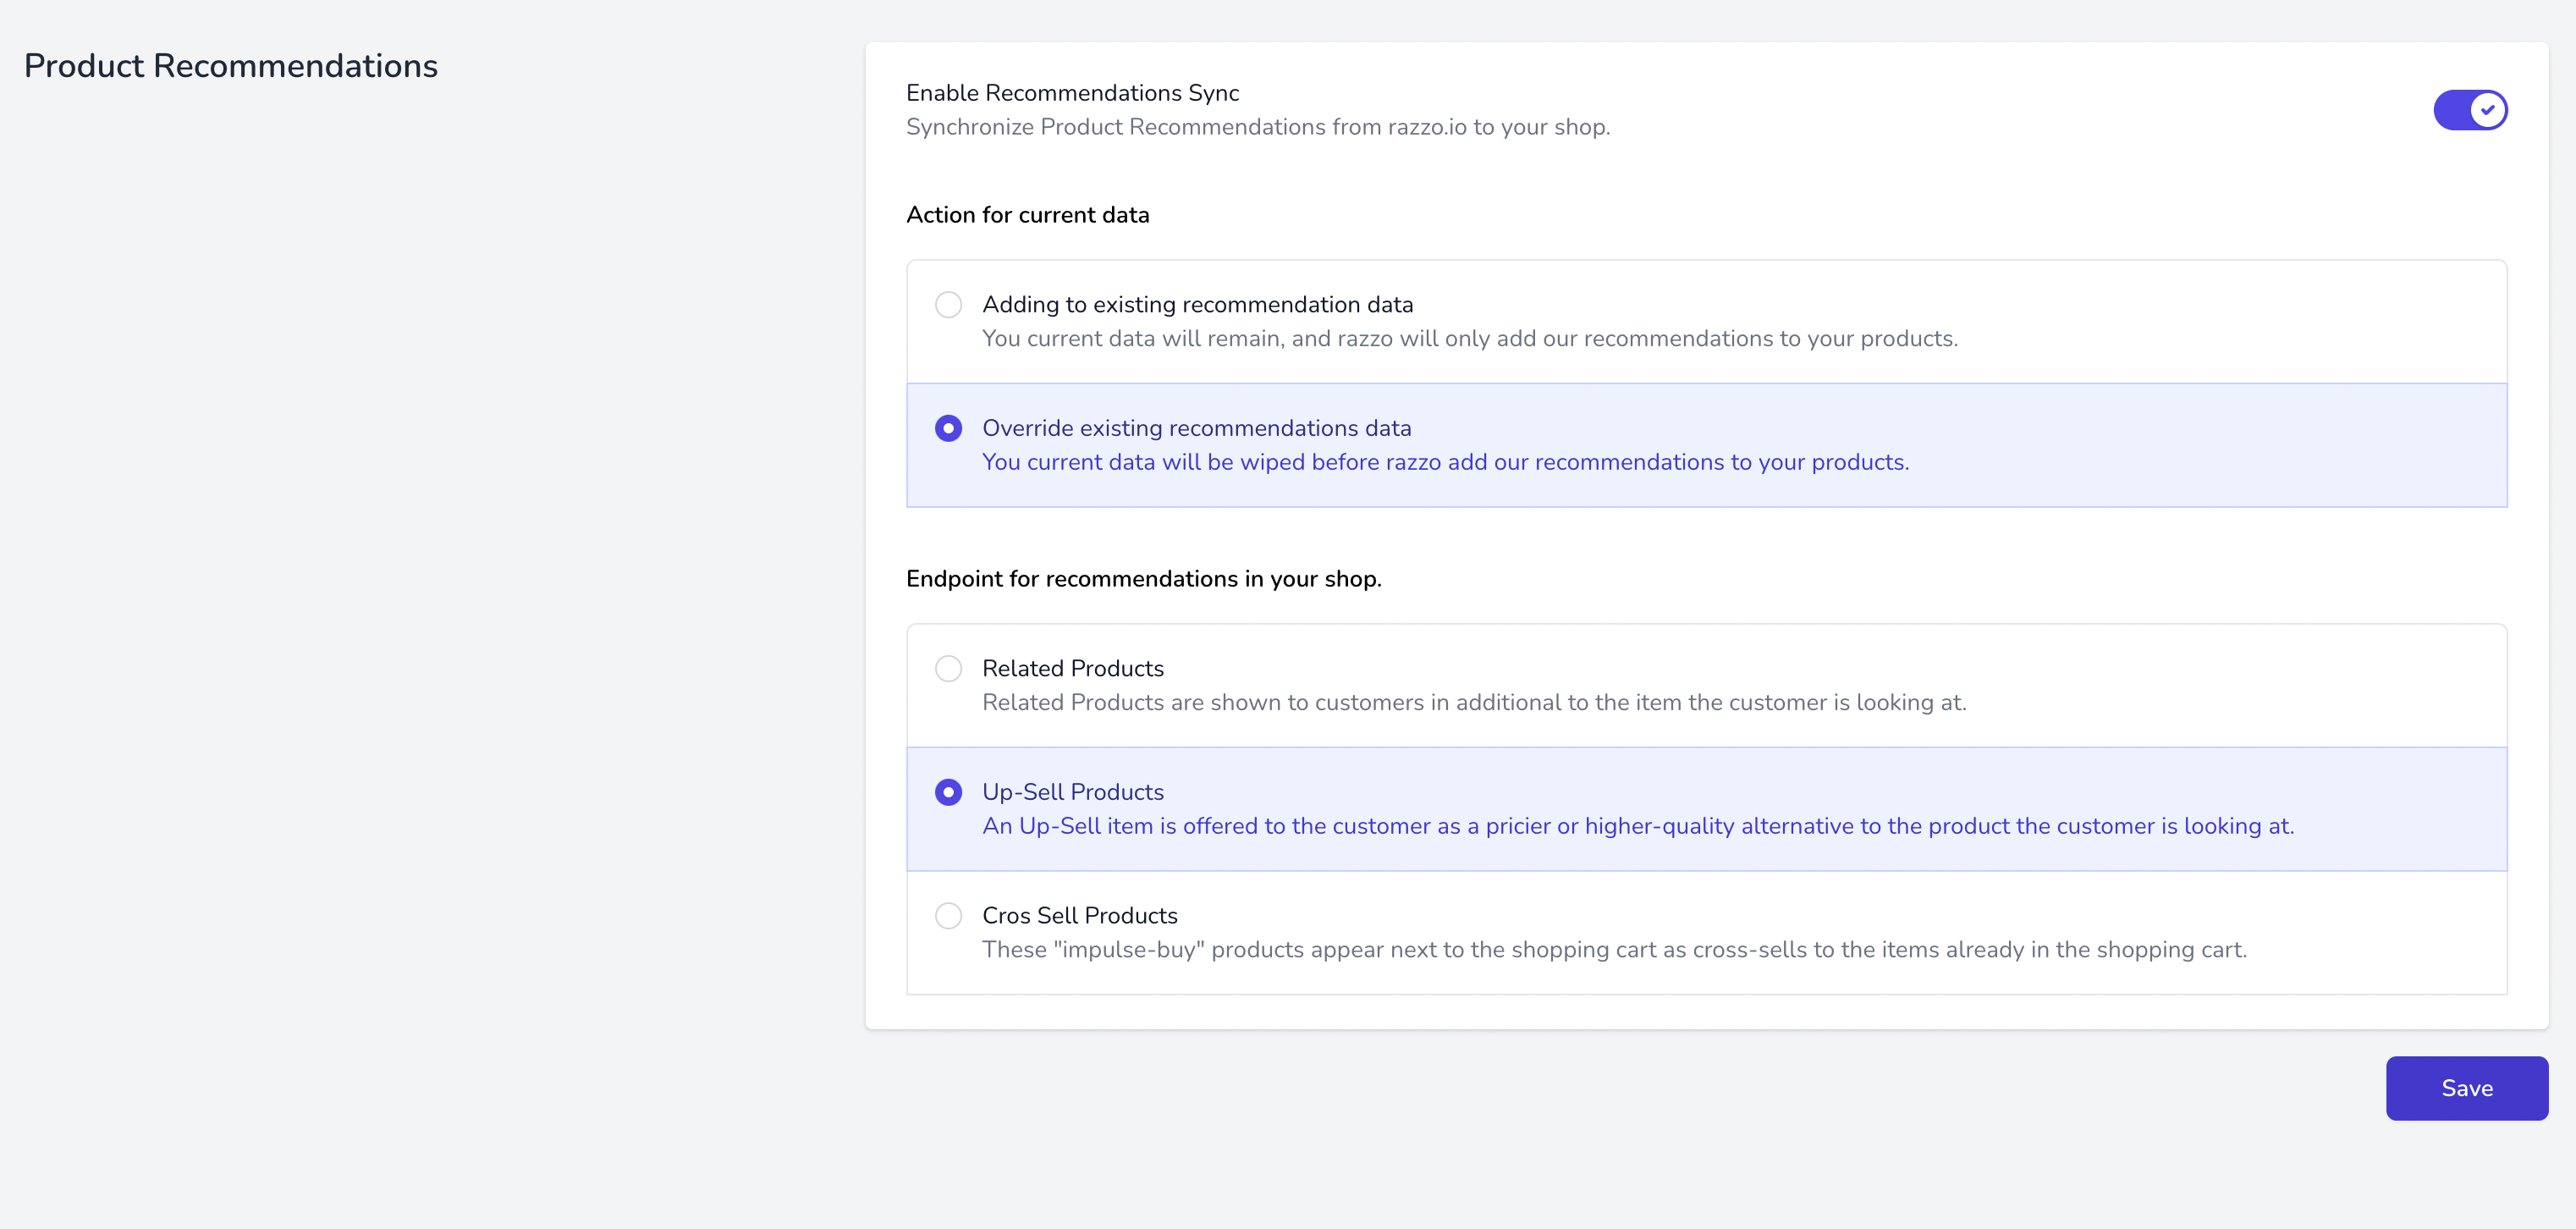The height and width of the screenshot is (1229, 2576).
Task: Click the 'Action for current data' heading
Action: click(1028, 215)
